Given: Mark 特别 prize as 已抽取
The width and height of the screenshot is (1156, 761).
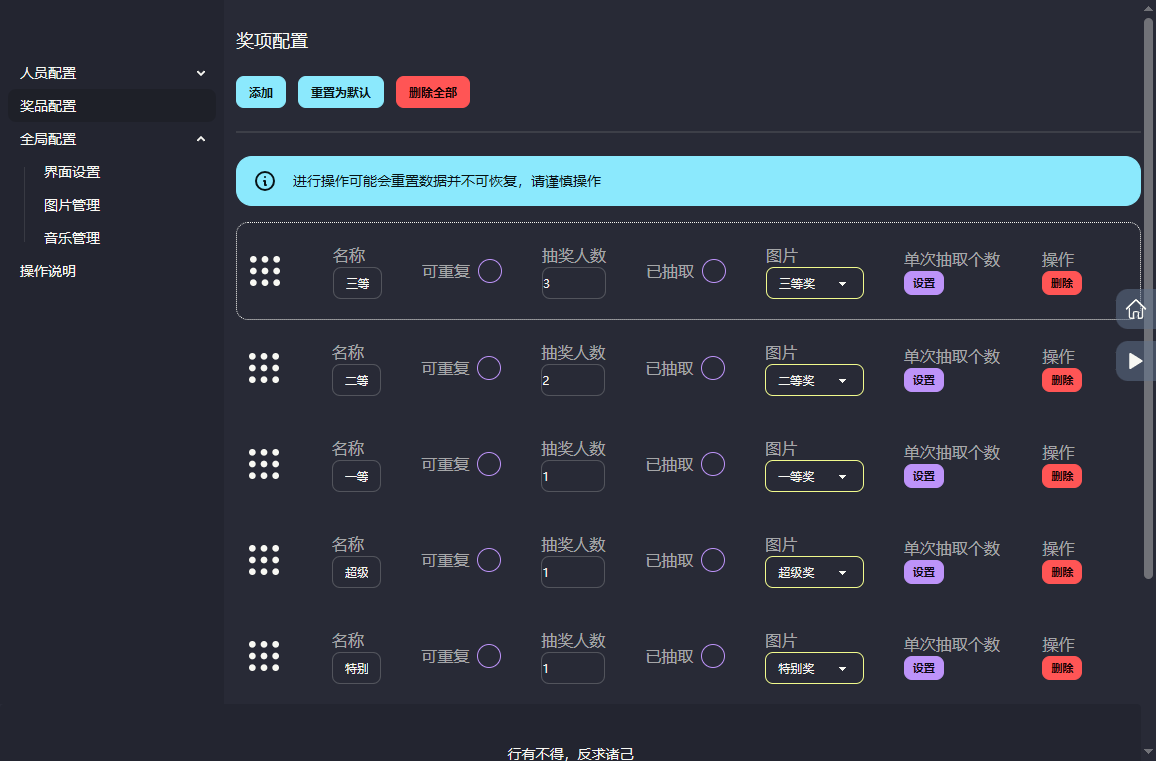Looking at the screenshot, I should tap(713, 656).
